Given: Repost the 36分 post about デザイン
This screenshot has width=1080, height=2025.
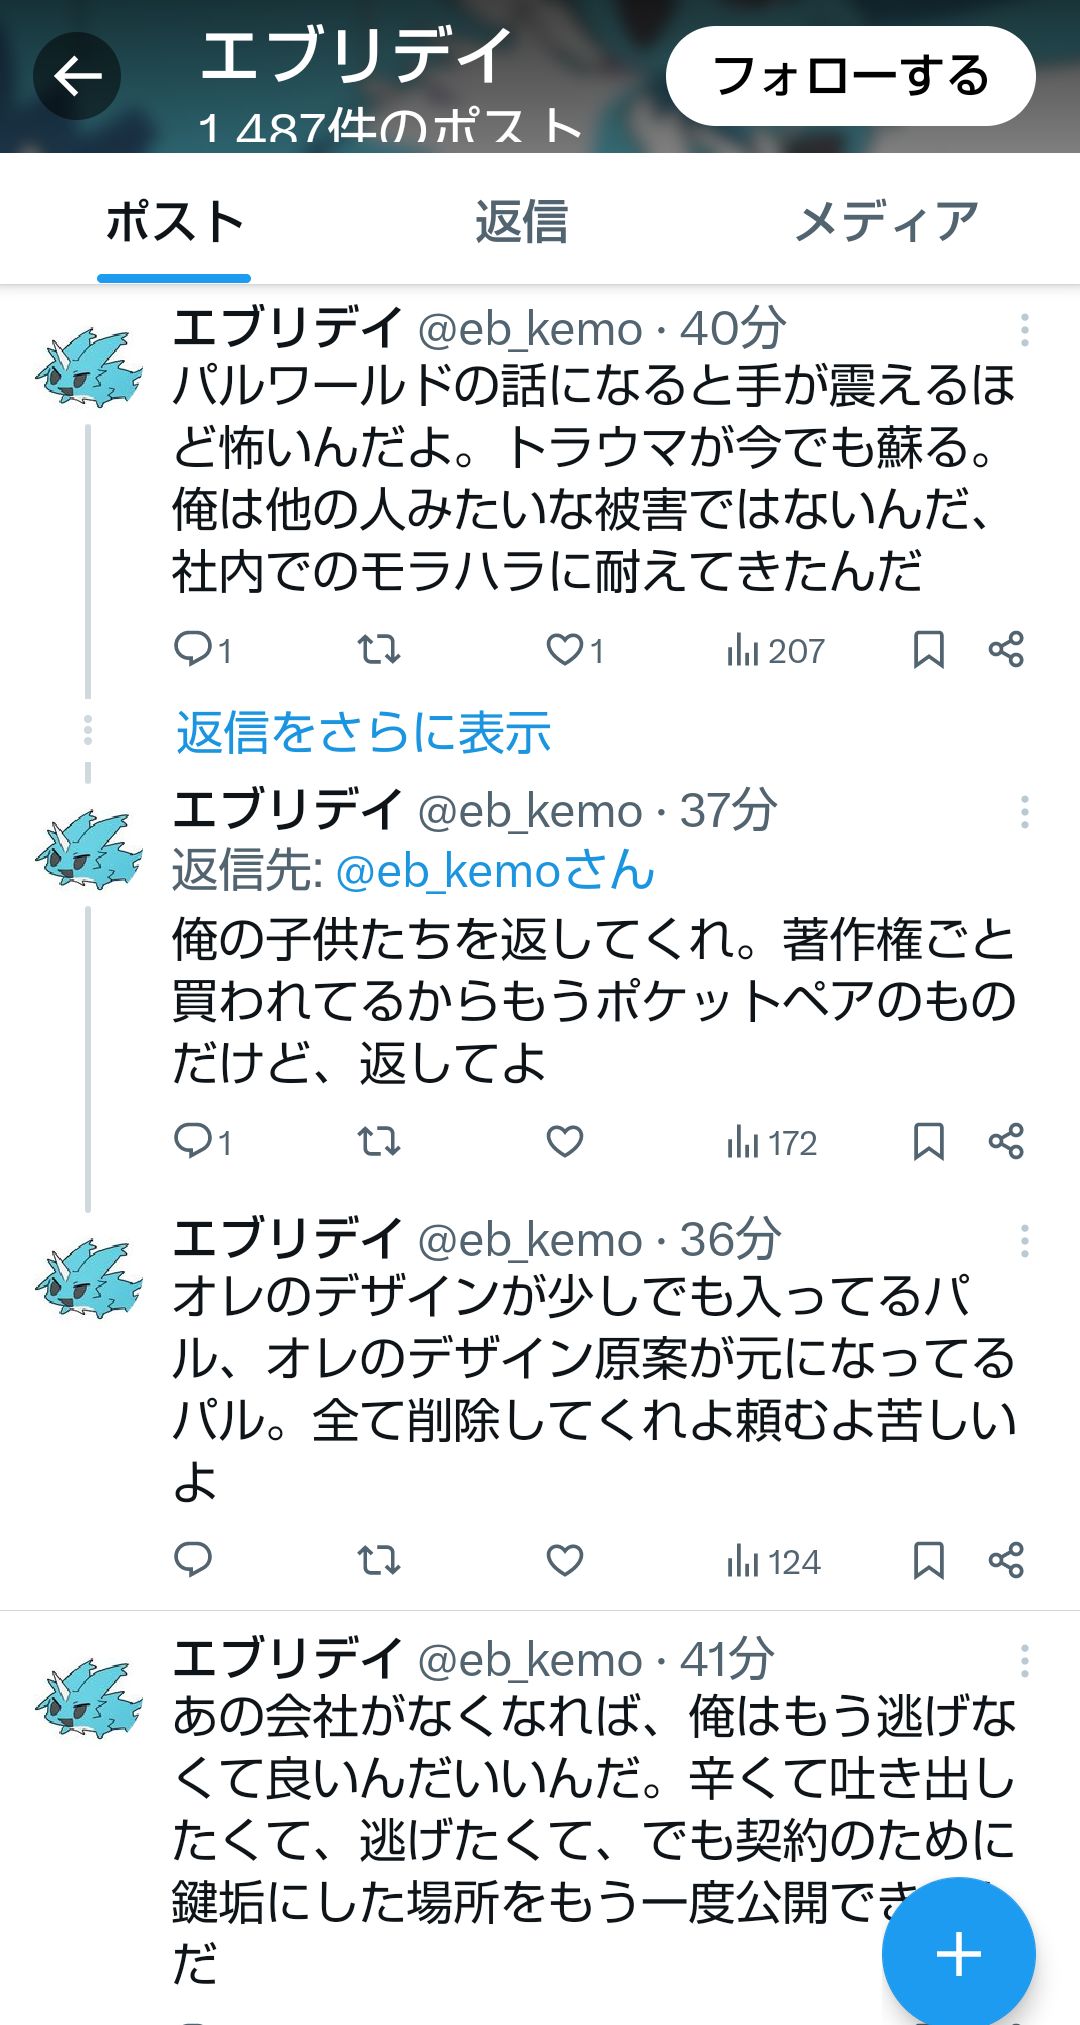Looking at the screenshot, I should click(379, 1560).
